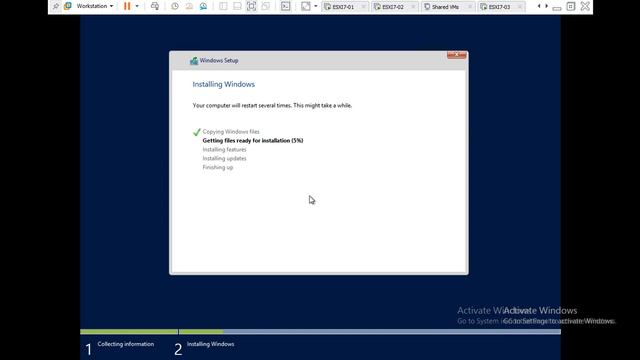Toggle the thumbnail bar icon
This screenshot has width=640, height=360.
click(x=237, y=6)
